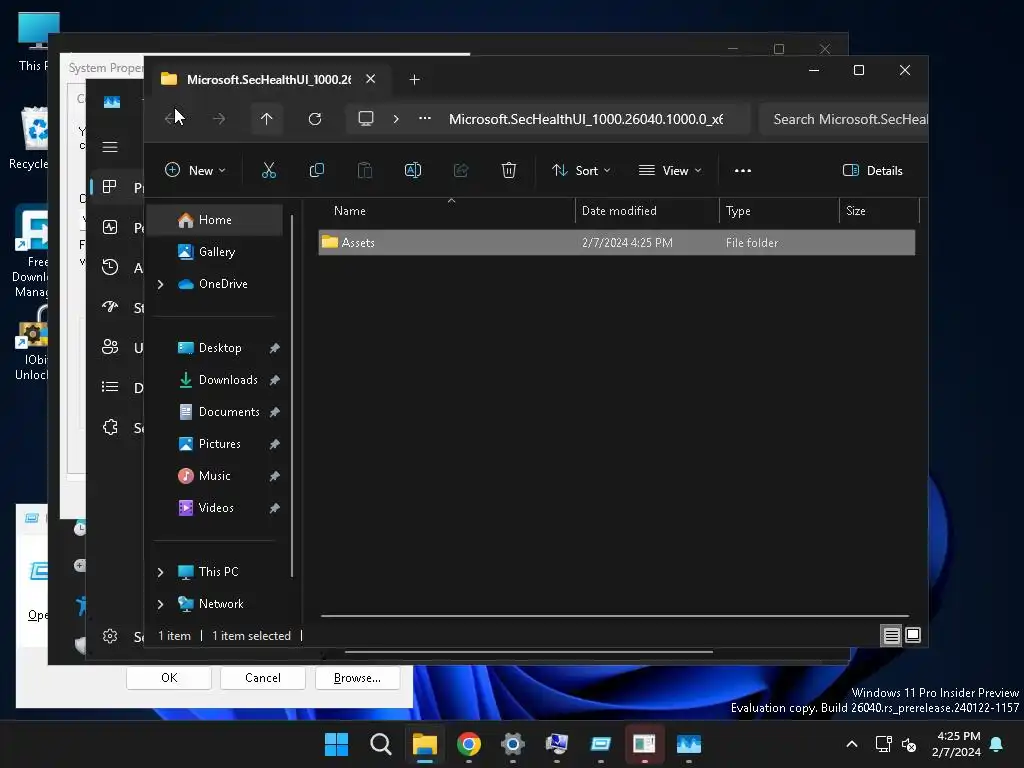The height and width of the screenshot is (768, 1024).
Task: Click the Search Microsoft.SecHealthUI box
Action: tap(844, 120)
